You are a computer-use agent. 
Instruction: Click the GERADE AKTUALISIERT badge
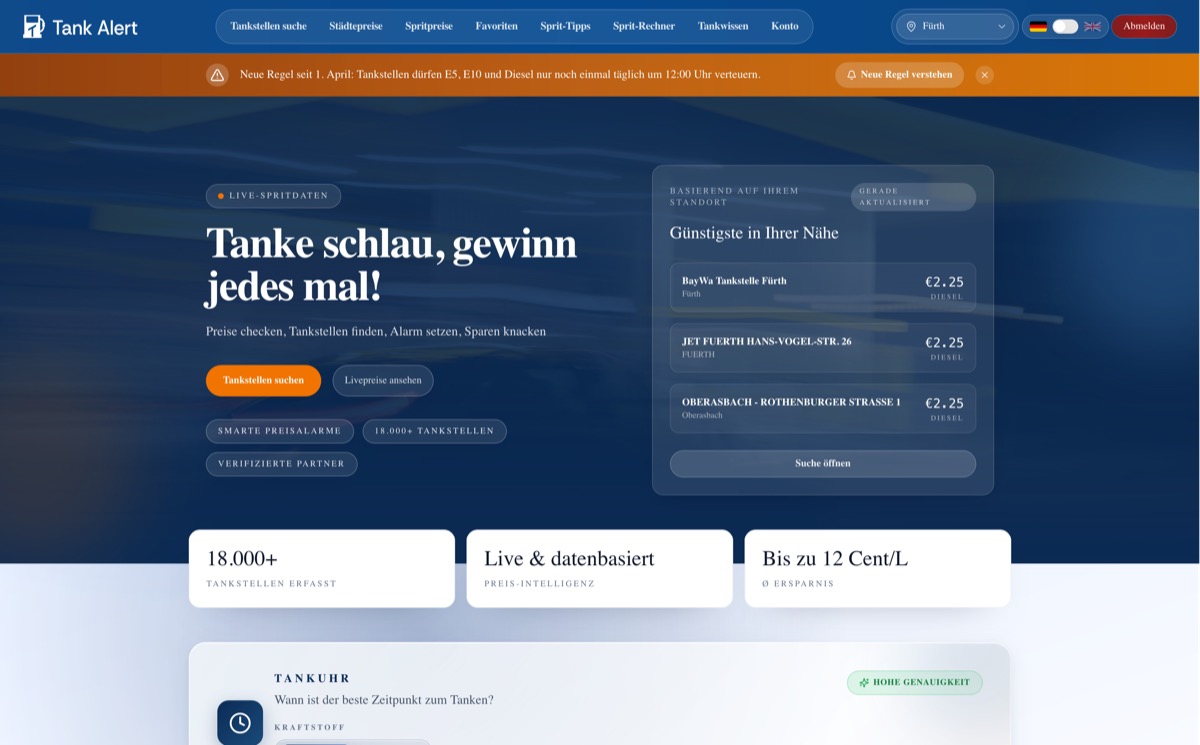(913, 197)
